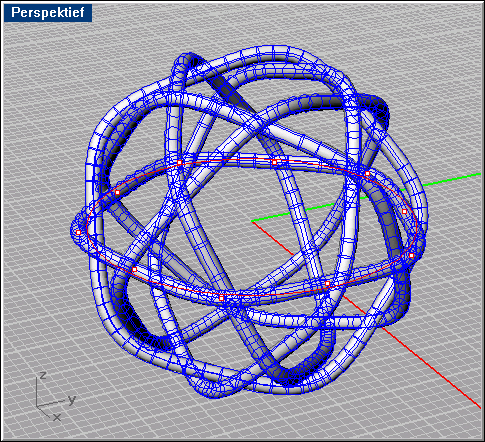Screen dimensions: 485x442
Task: Select the upper-left control point between leftmost and top points
Action: click(117, 192)
